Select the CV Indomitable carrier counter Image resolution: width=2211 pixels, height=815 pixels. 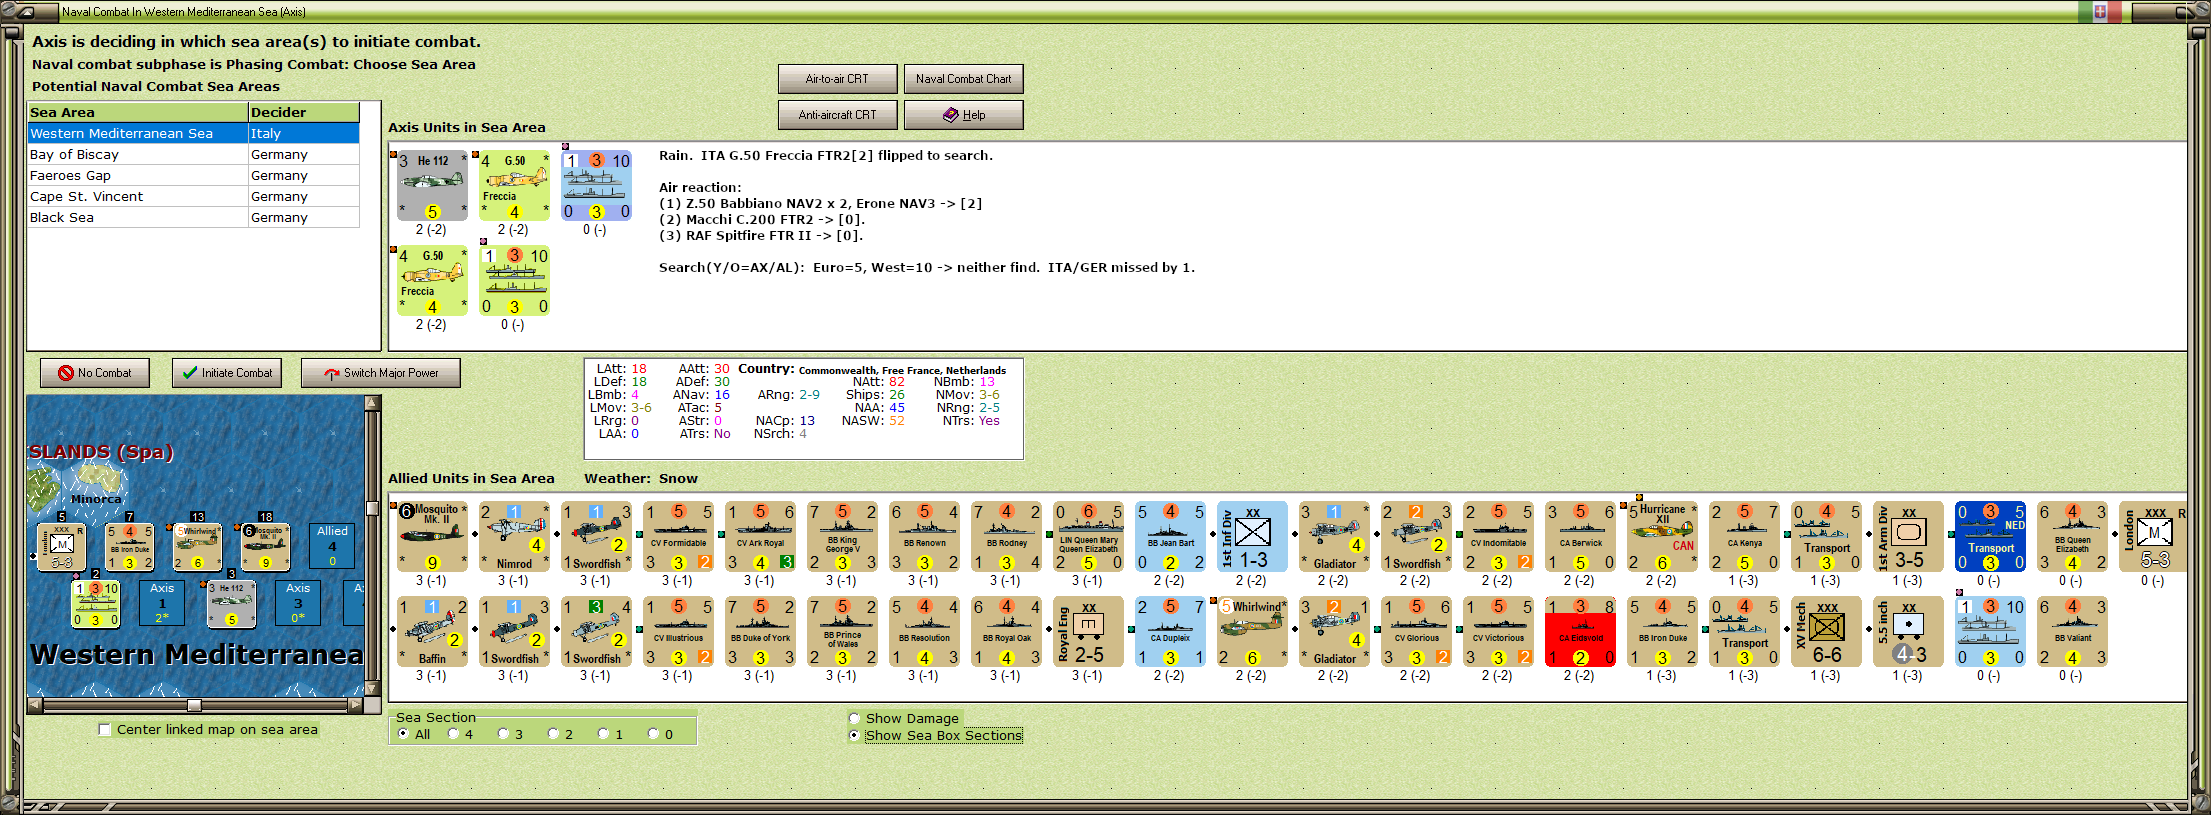pos(1498,536)
